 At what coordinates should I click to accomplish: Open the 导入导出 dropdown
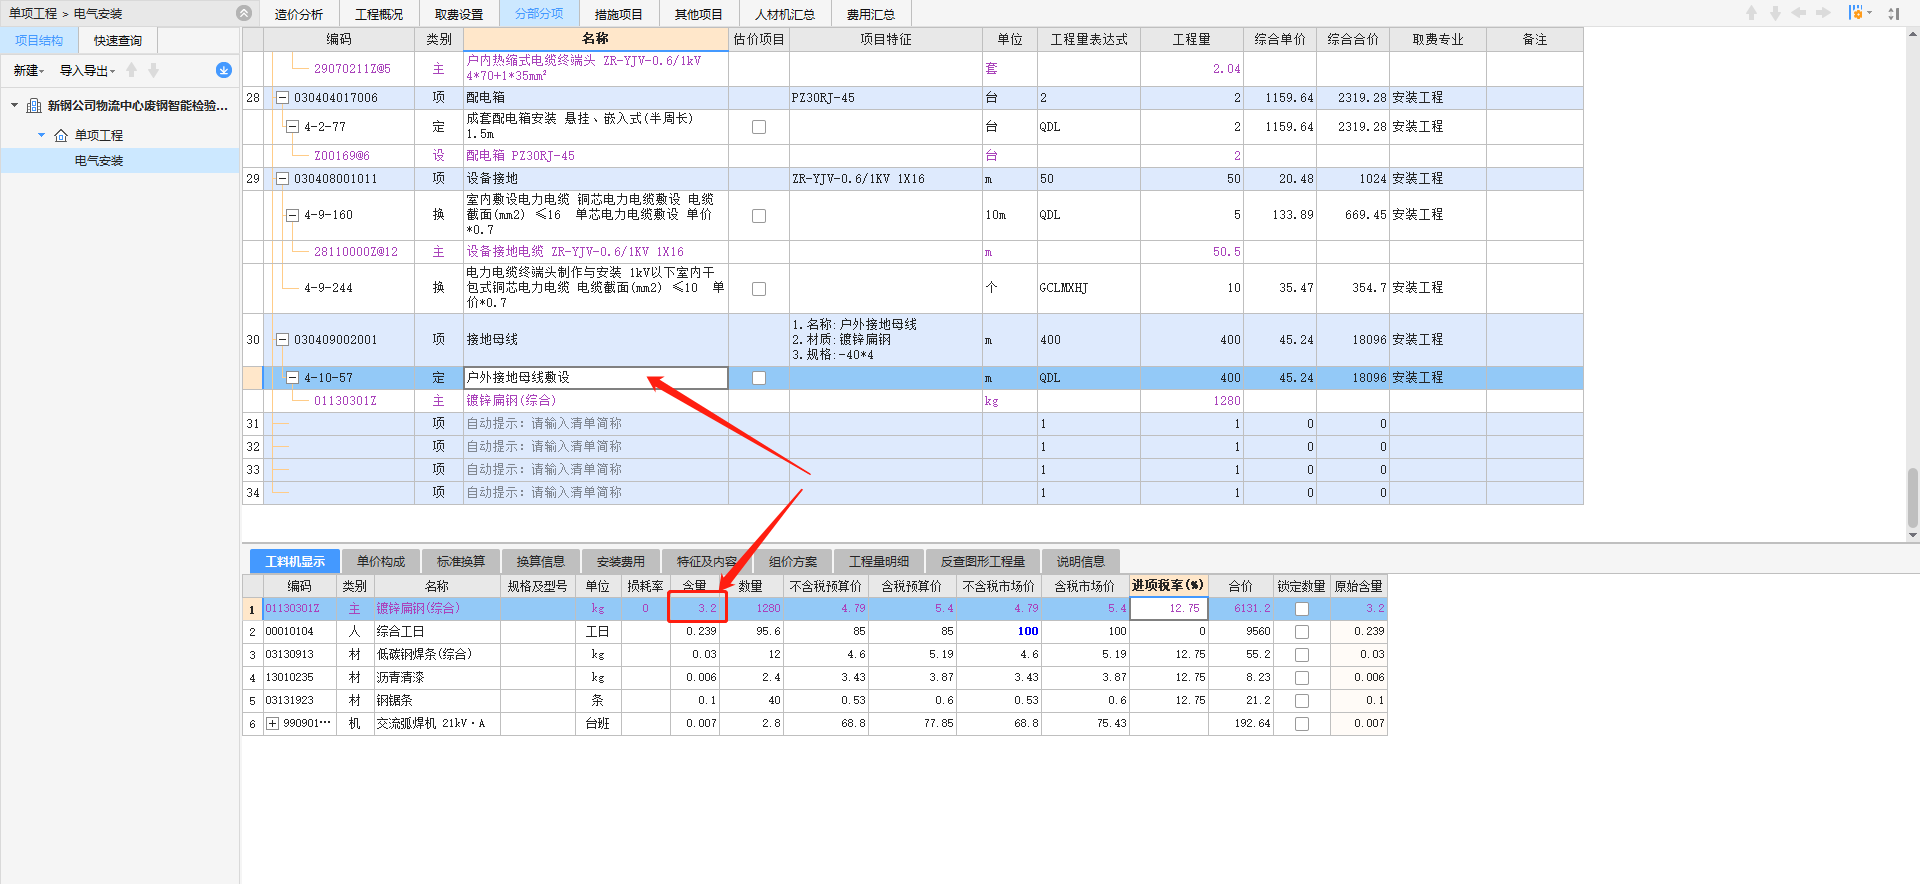pos(88,70)
